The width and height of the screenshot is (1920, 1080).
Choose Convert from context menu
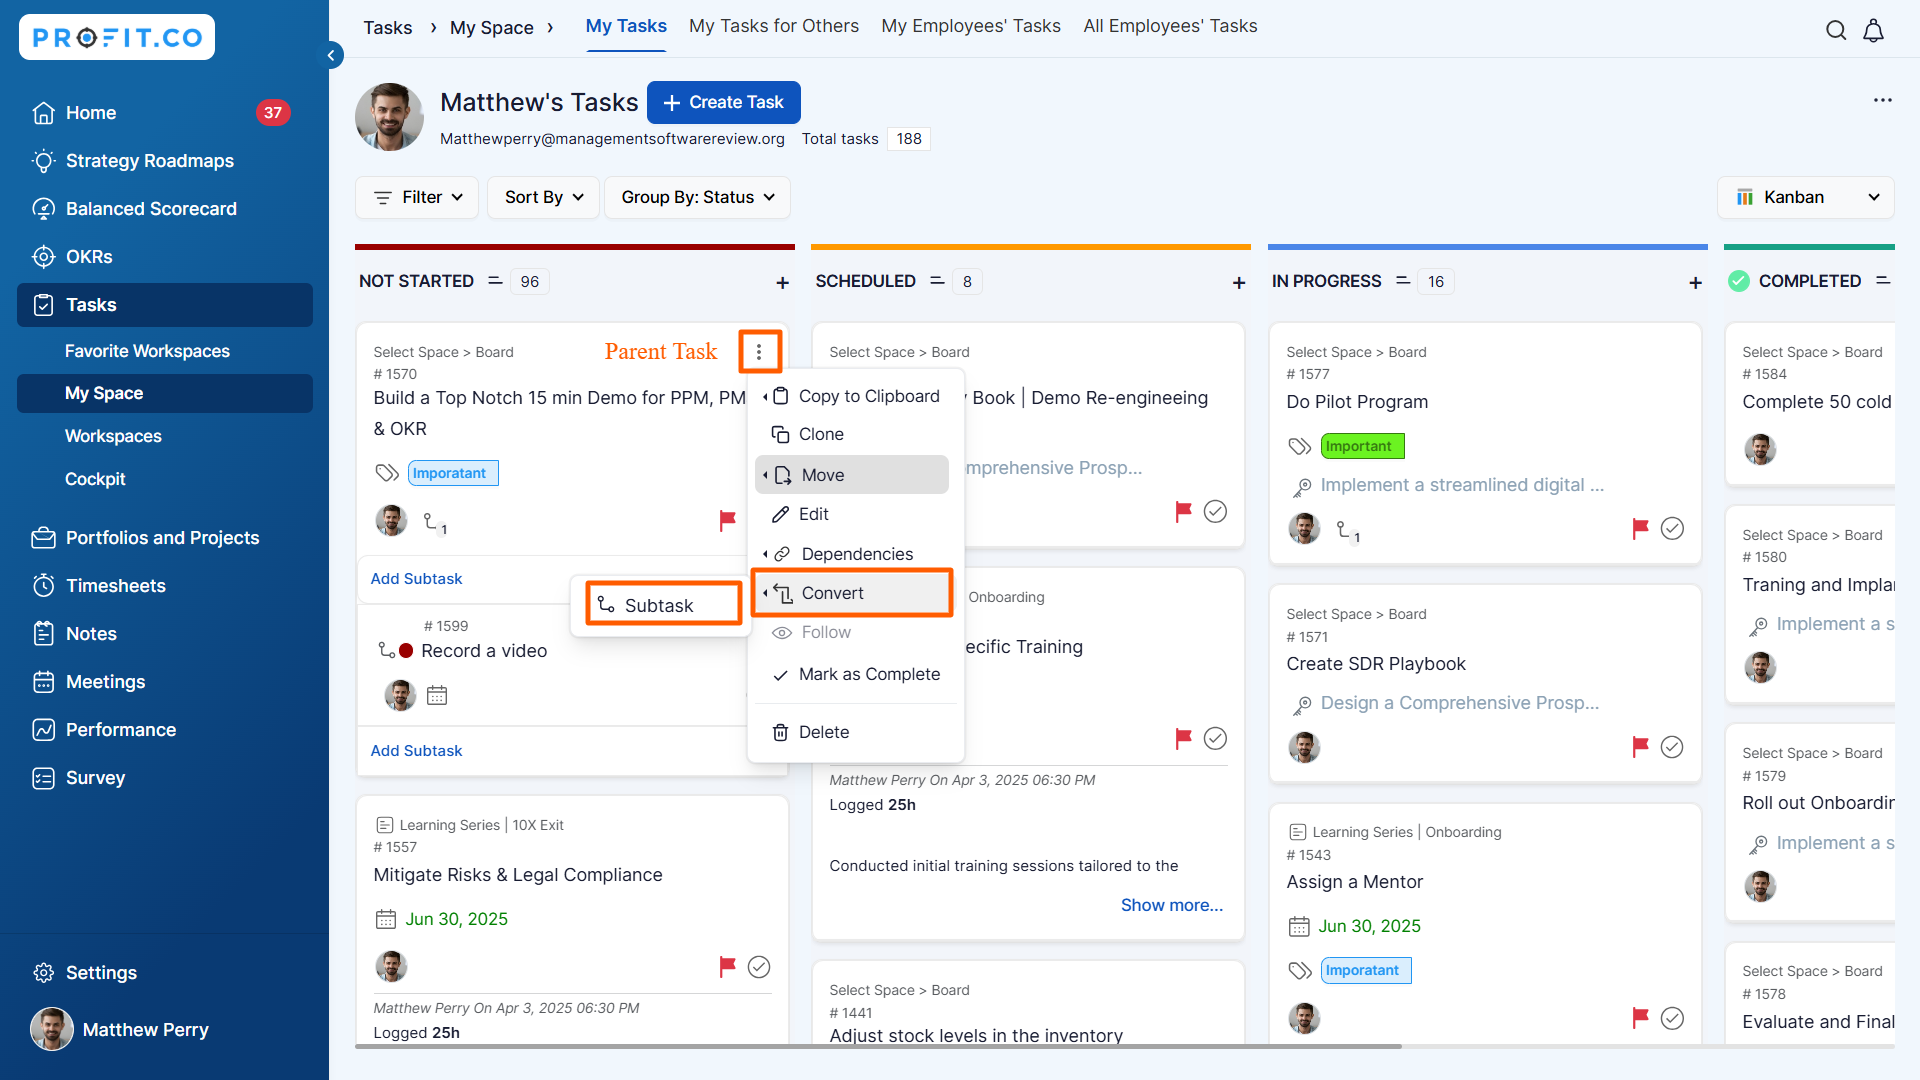click(852, 593)
